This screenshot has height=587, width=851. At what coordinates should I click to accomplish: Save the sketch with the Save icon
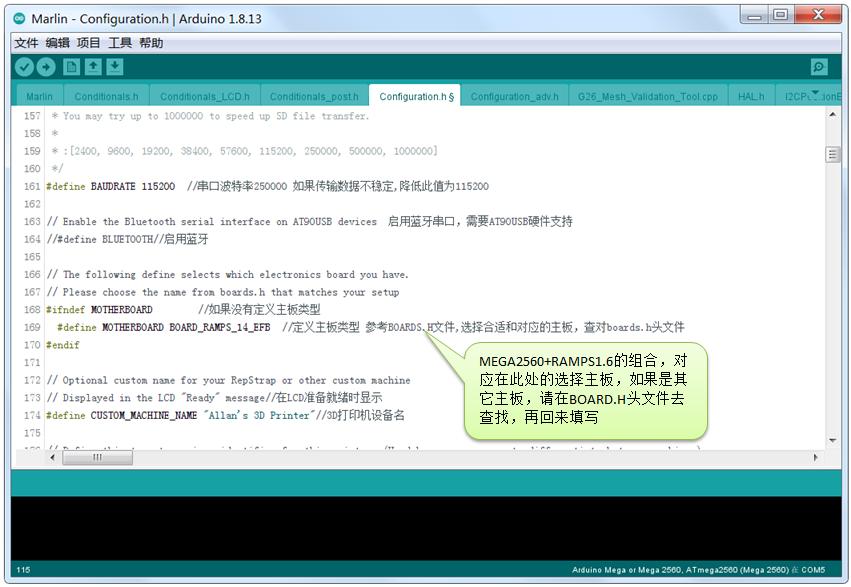pyautogui.click(x=116, y=66)
